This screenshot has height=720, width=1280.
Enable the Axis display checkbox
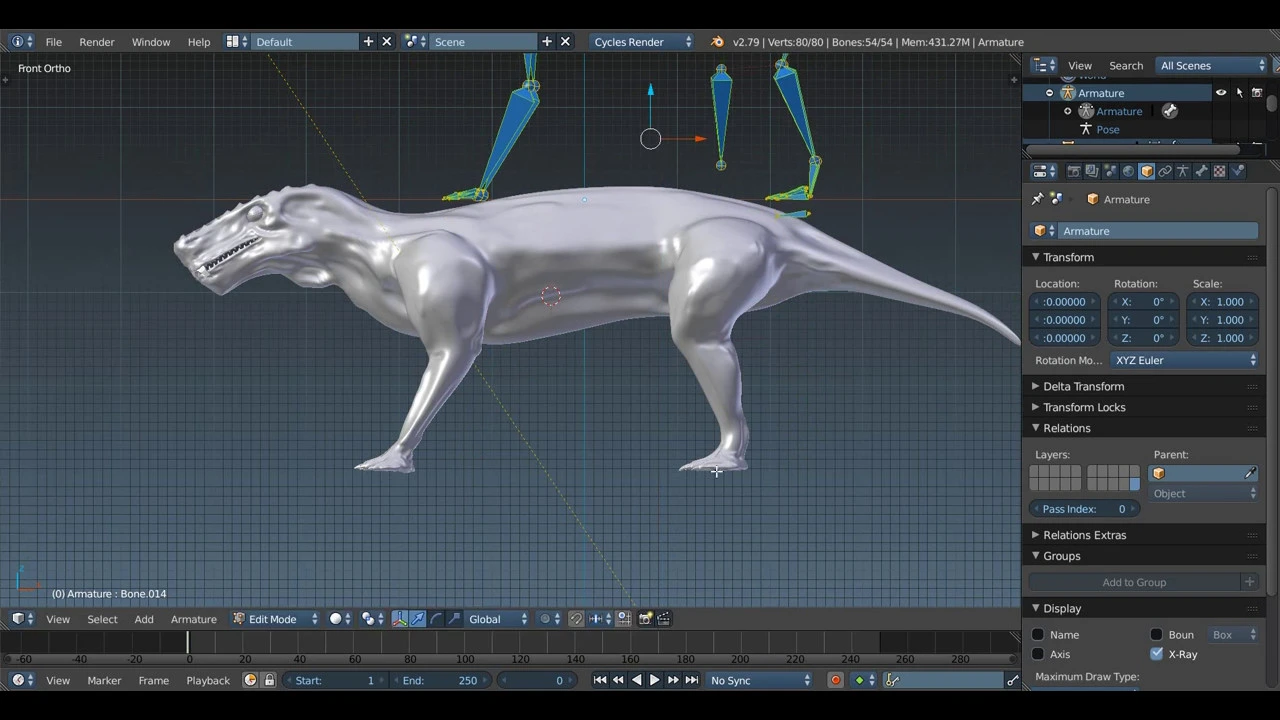click(x=1038, y=654)
